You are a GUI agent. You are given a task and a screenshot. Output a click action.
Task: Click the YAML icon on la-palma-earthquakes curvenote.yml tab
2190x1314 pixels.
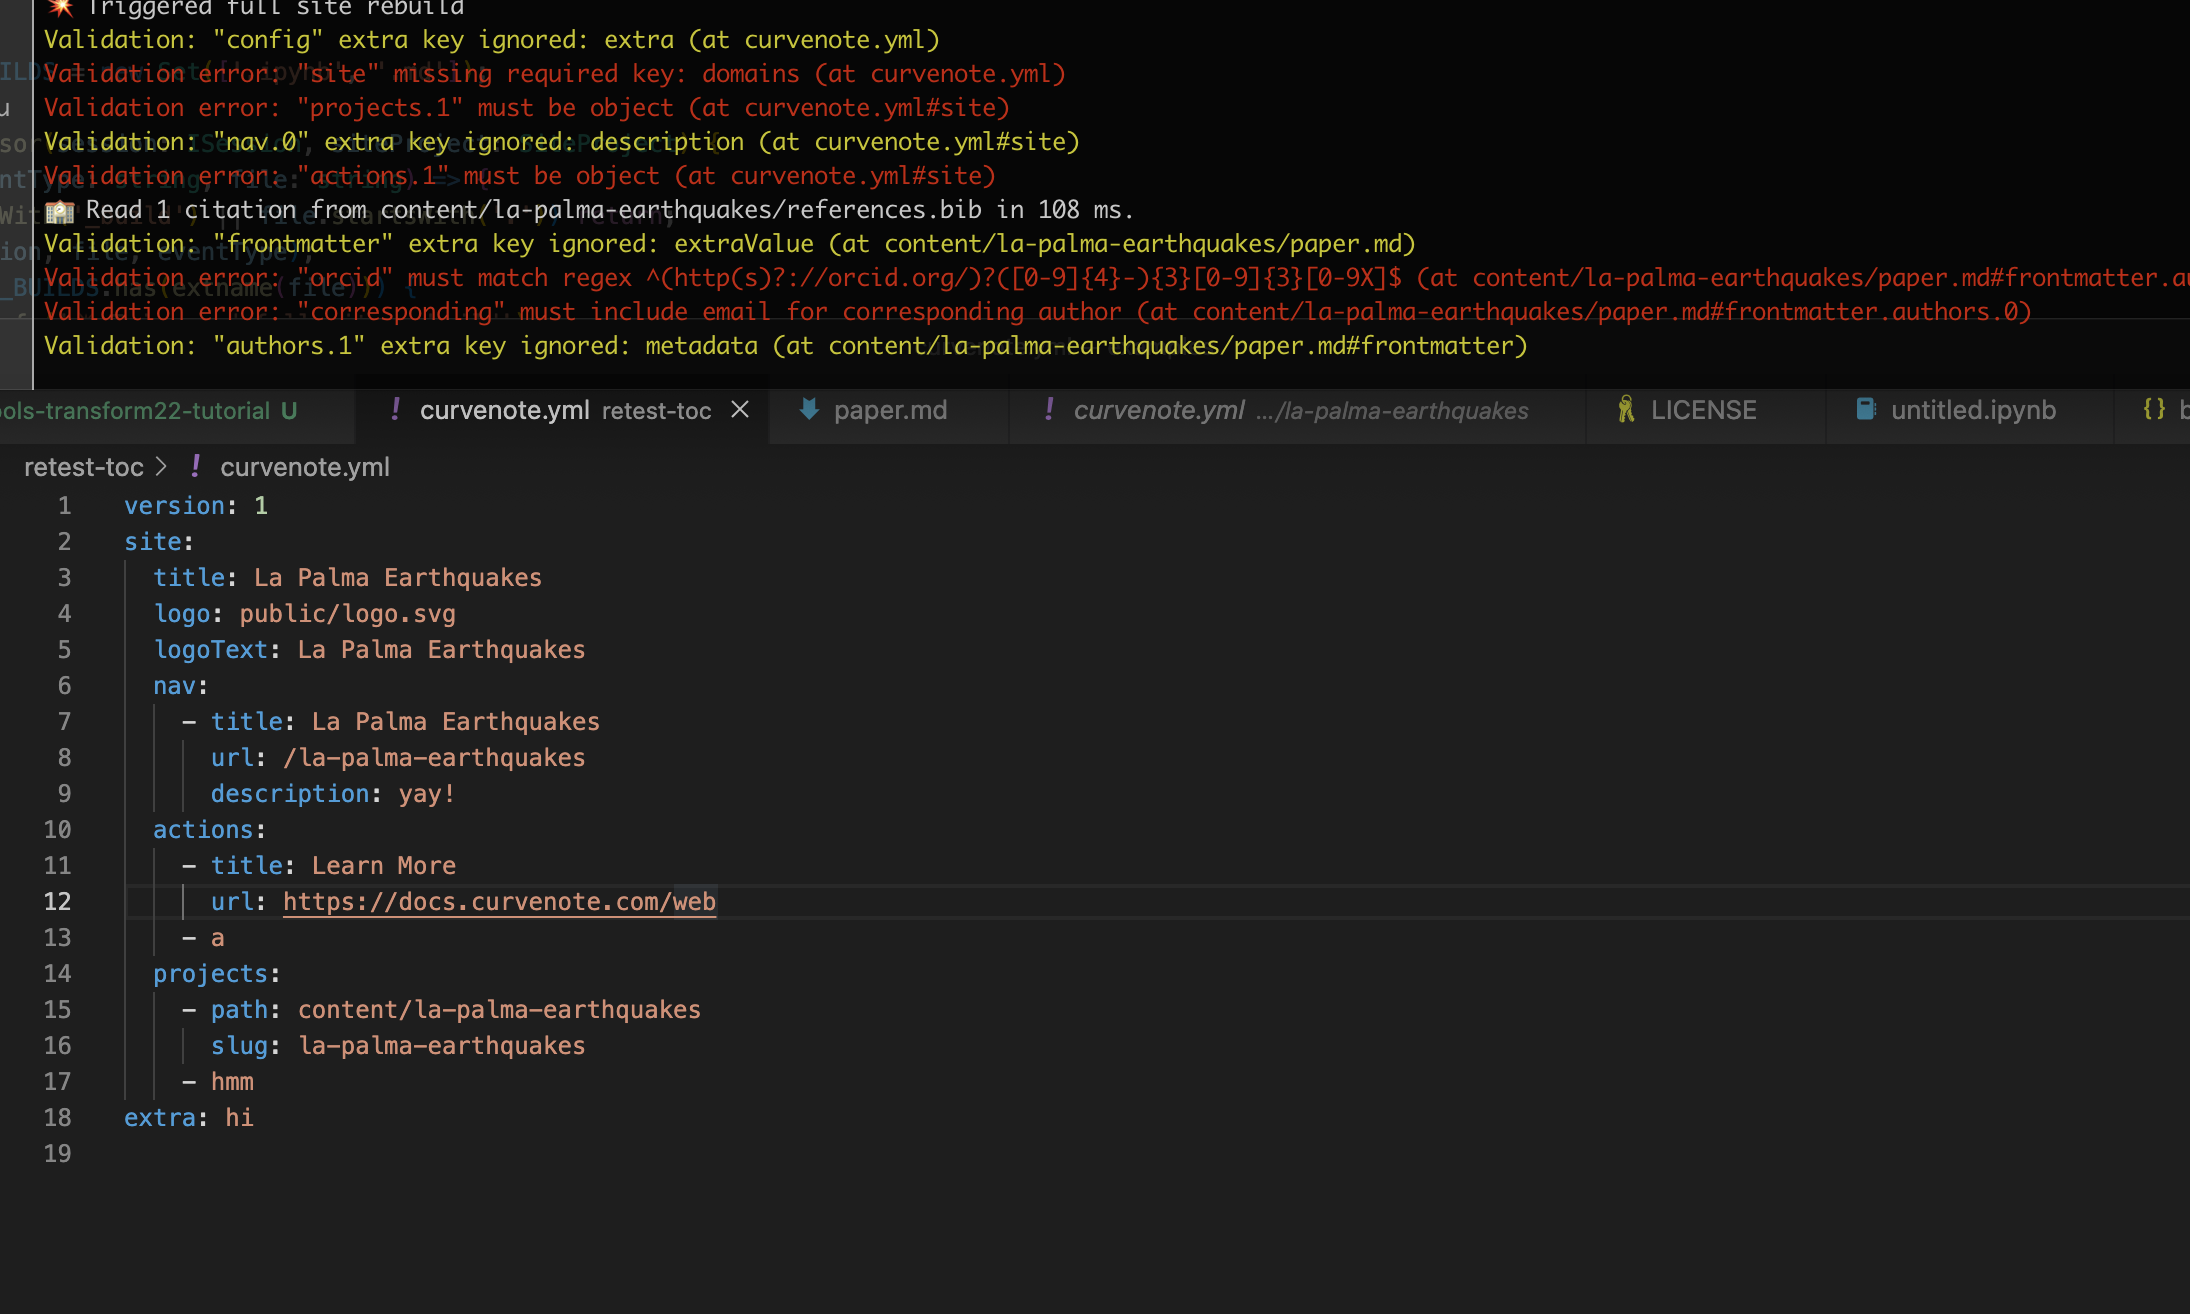(x=1049, y=409)
